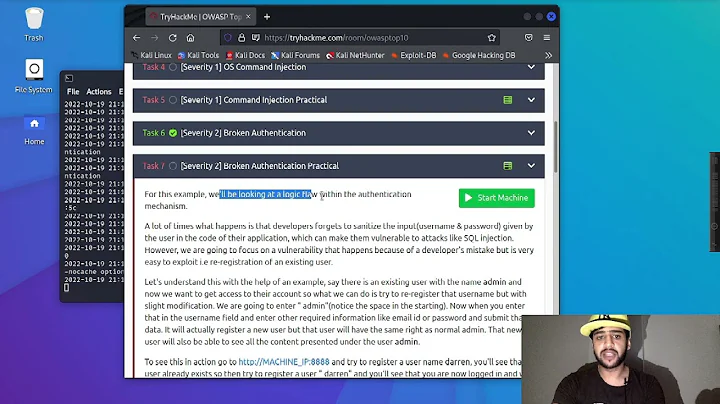
Task: Show more bookmarks toolbar items
Action: [548, 55]
